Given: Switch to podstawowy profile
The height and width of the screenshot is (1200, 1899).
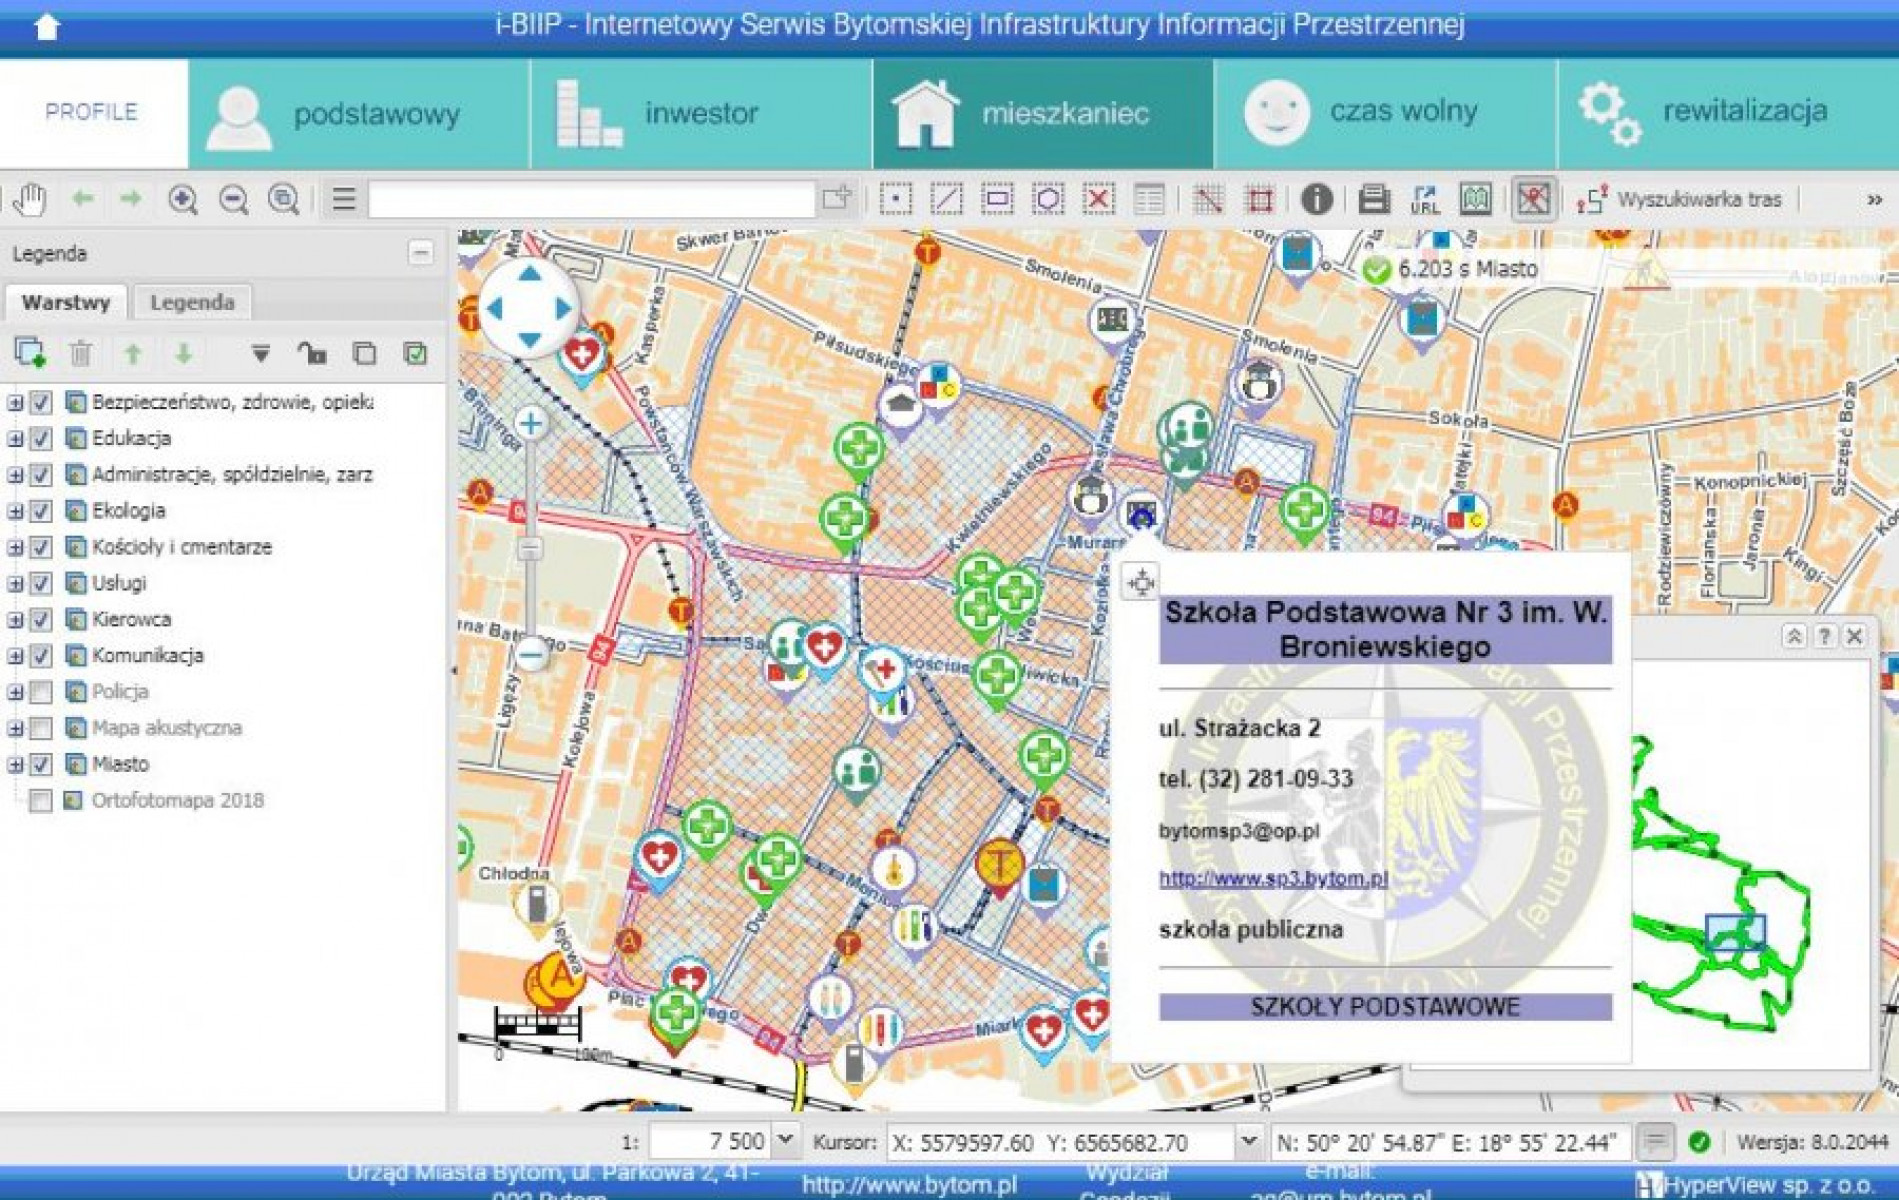Looking at the screenshot, I should coord(359,113).
